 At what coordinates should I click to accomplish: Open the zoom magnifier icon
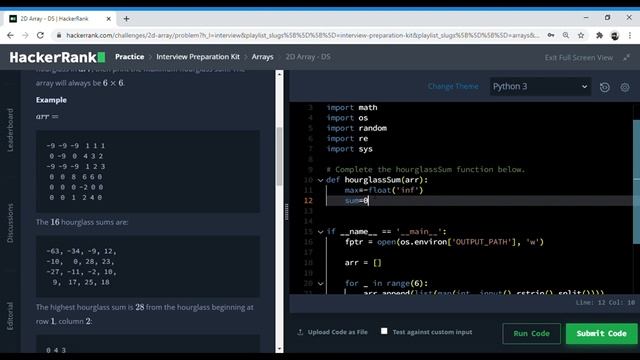point(566,36)
